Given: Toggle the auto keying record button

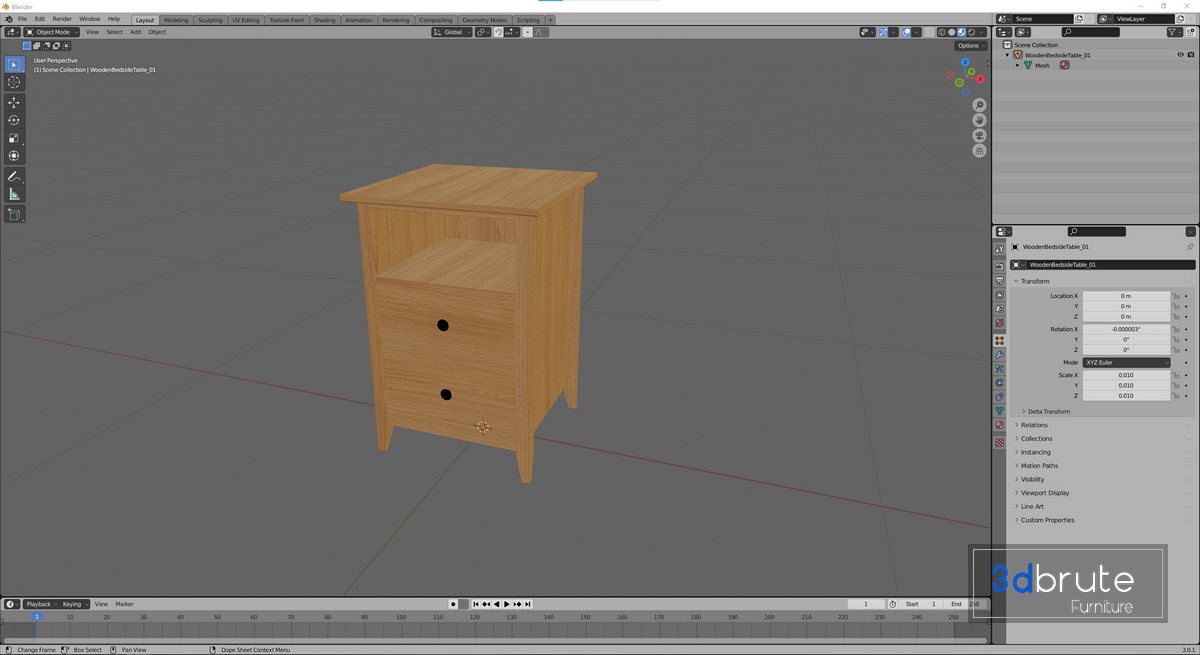Looking at the screenshot, I should [453, 604].
